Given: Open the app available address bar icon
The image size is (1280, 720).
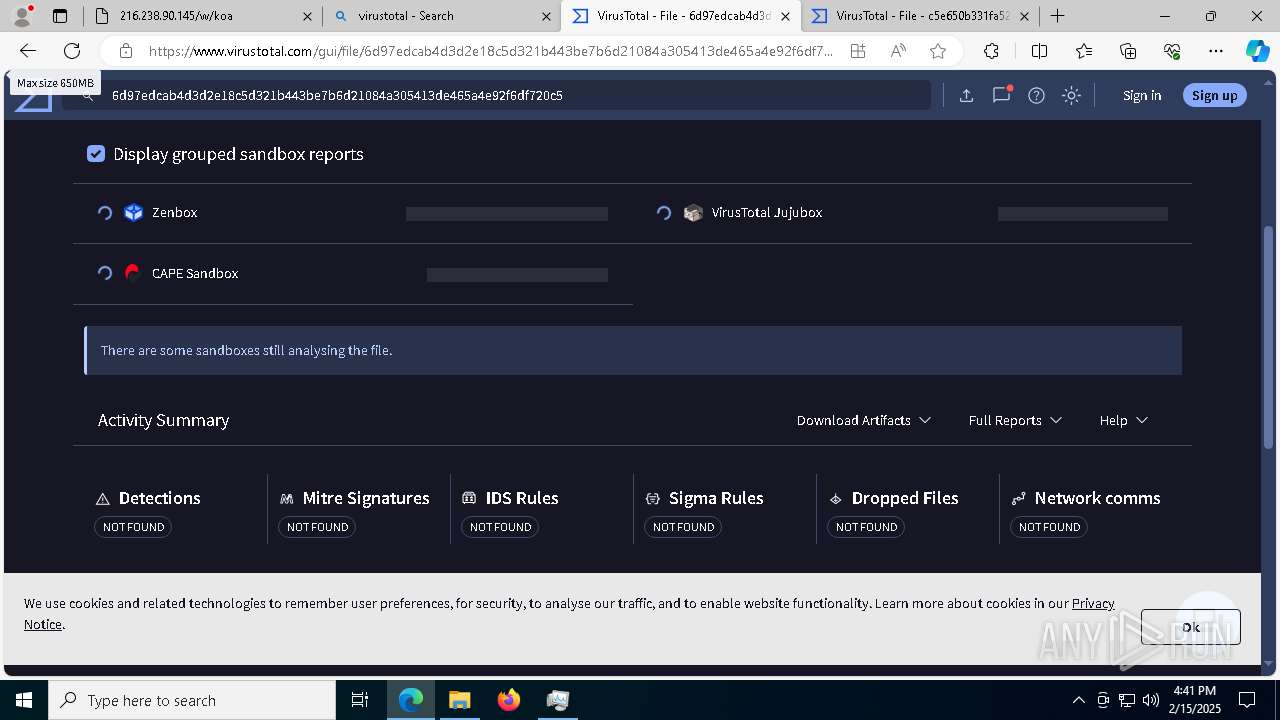Looking at the screenshot, I should click(858, 51).
